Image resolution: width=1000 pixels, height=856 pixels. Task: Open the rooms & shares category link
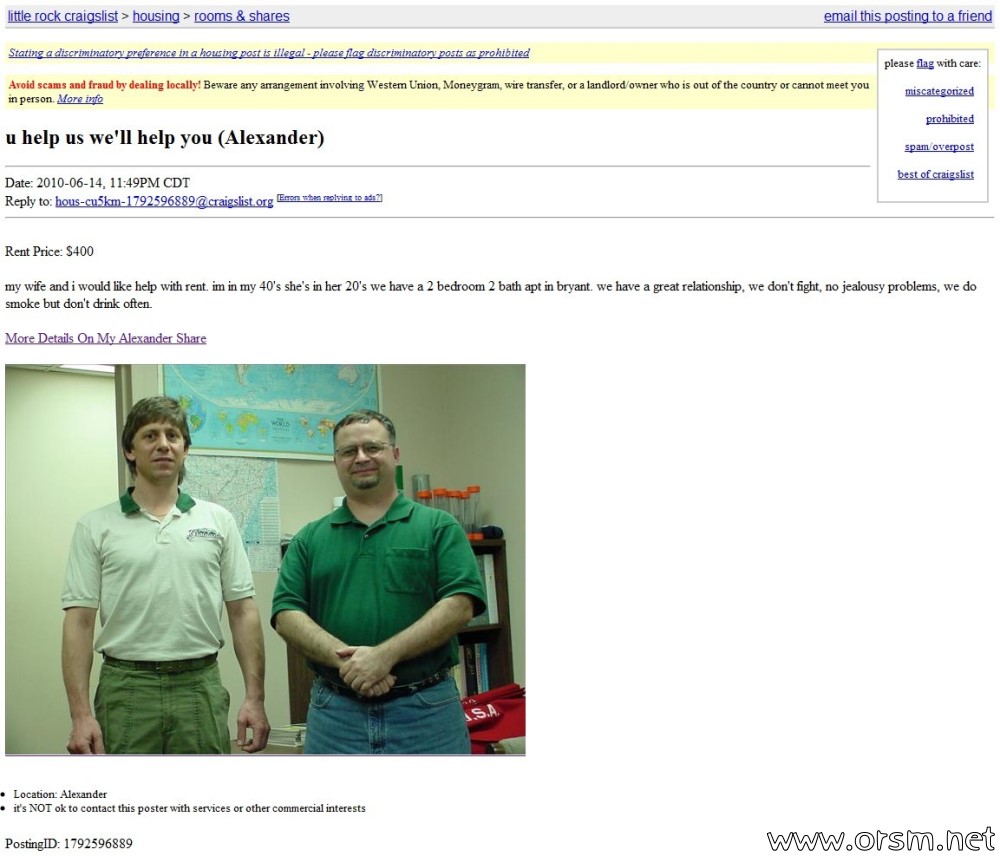click(x=242, y=16)
